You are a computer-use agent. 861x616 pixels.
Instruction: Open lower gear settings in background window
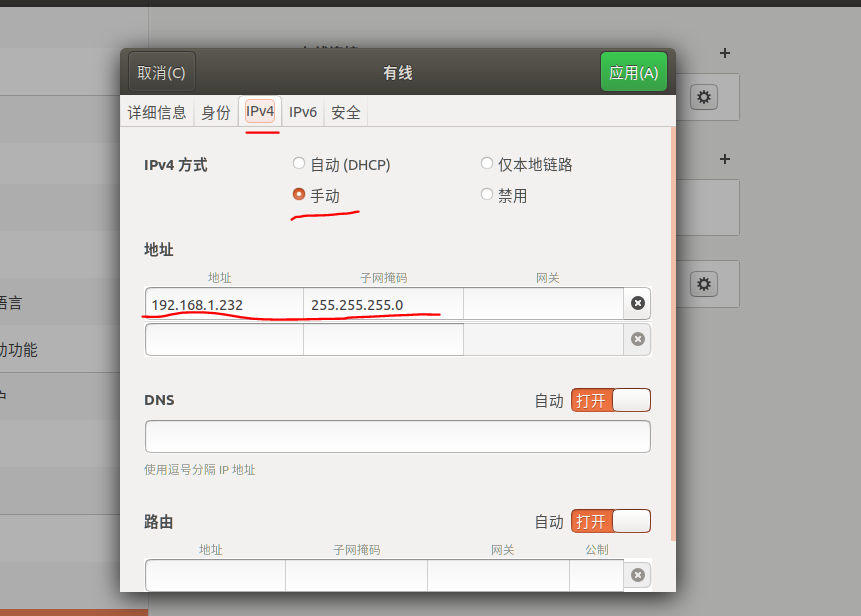[703, 284]
